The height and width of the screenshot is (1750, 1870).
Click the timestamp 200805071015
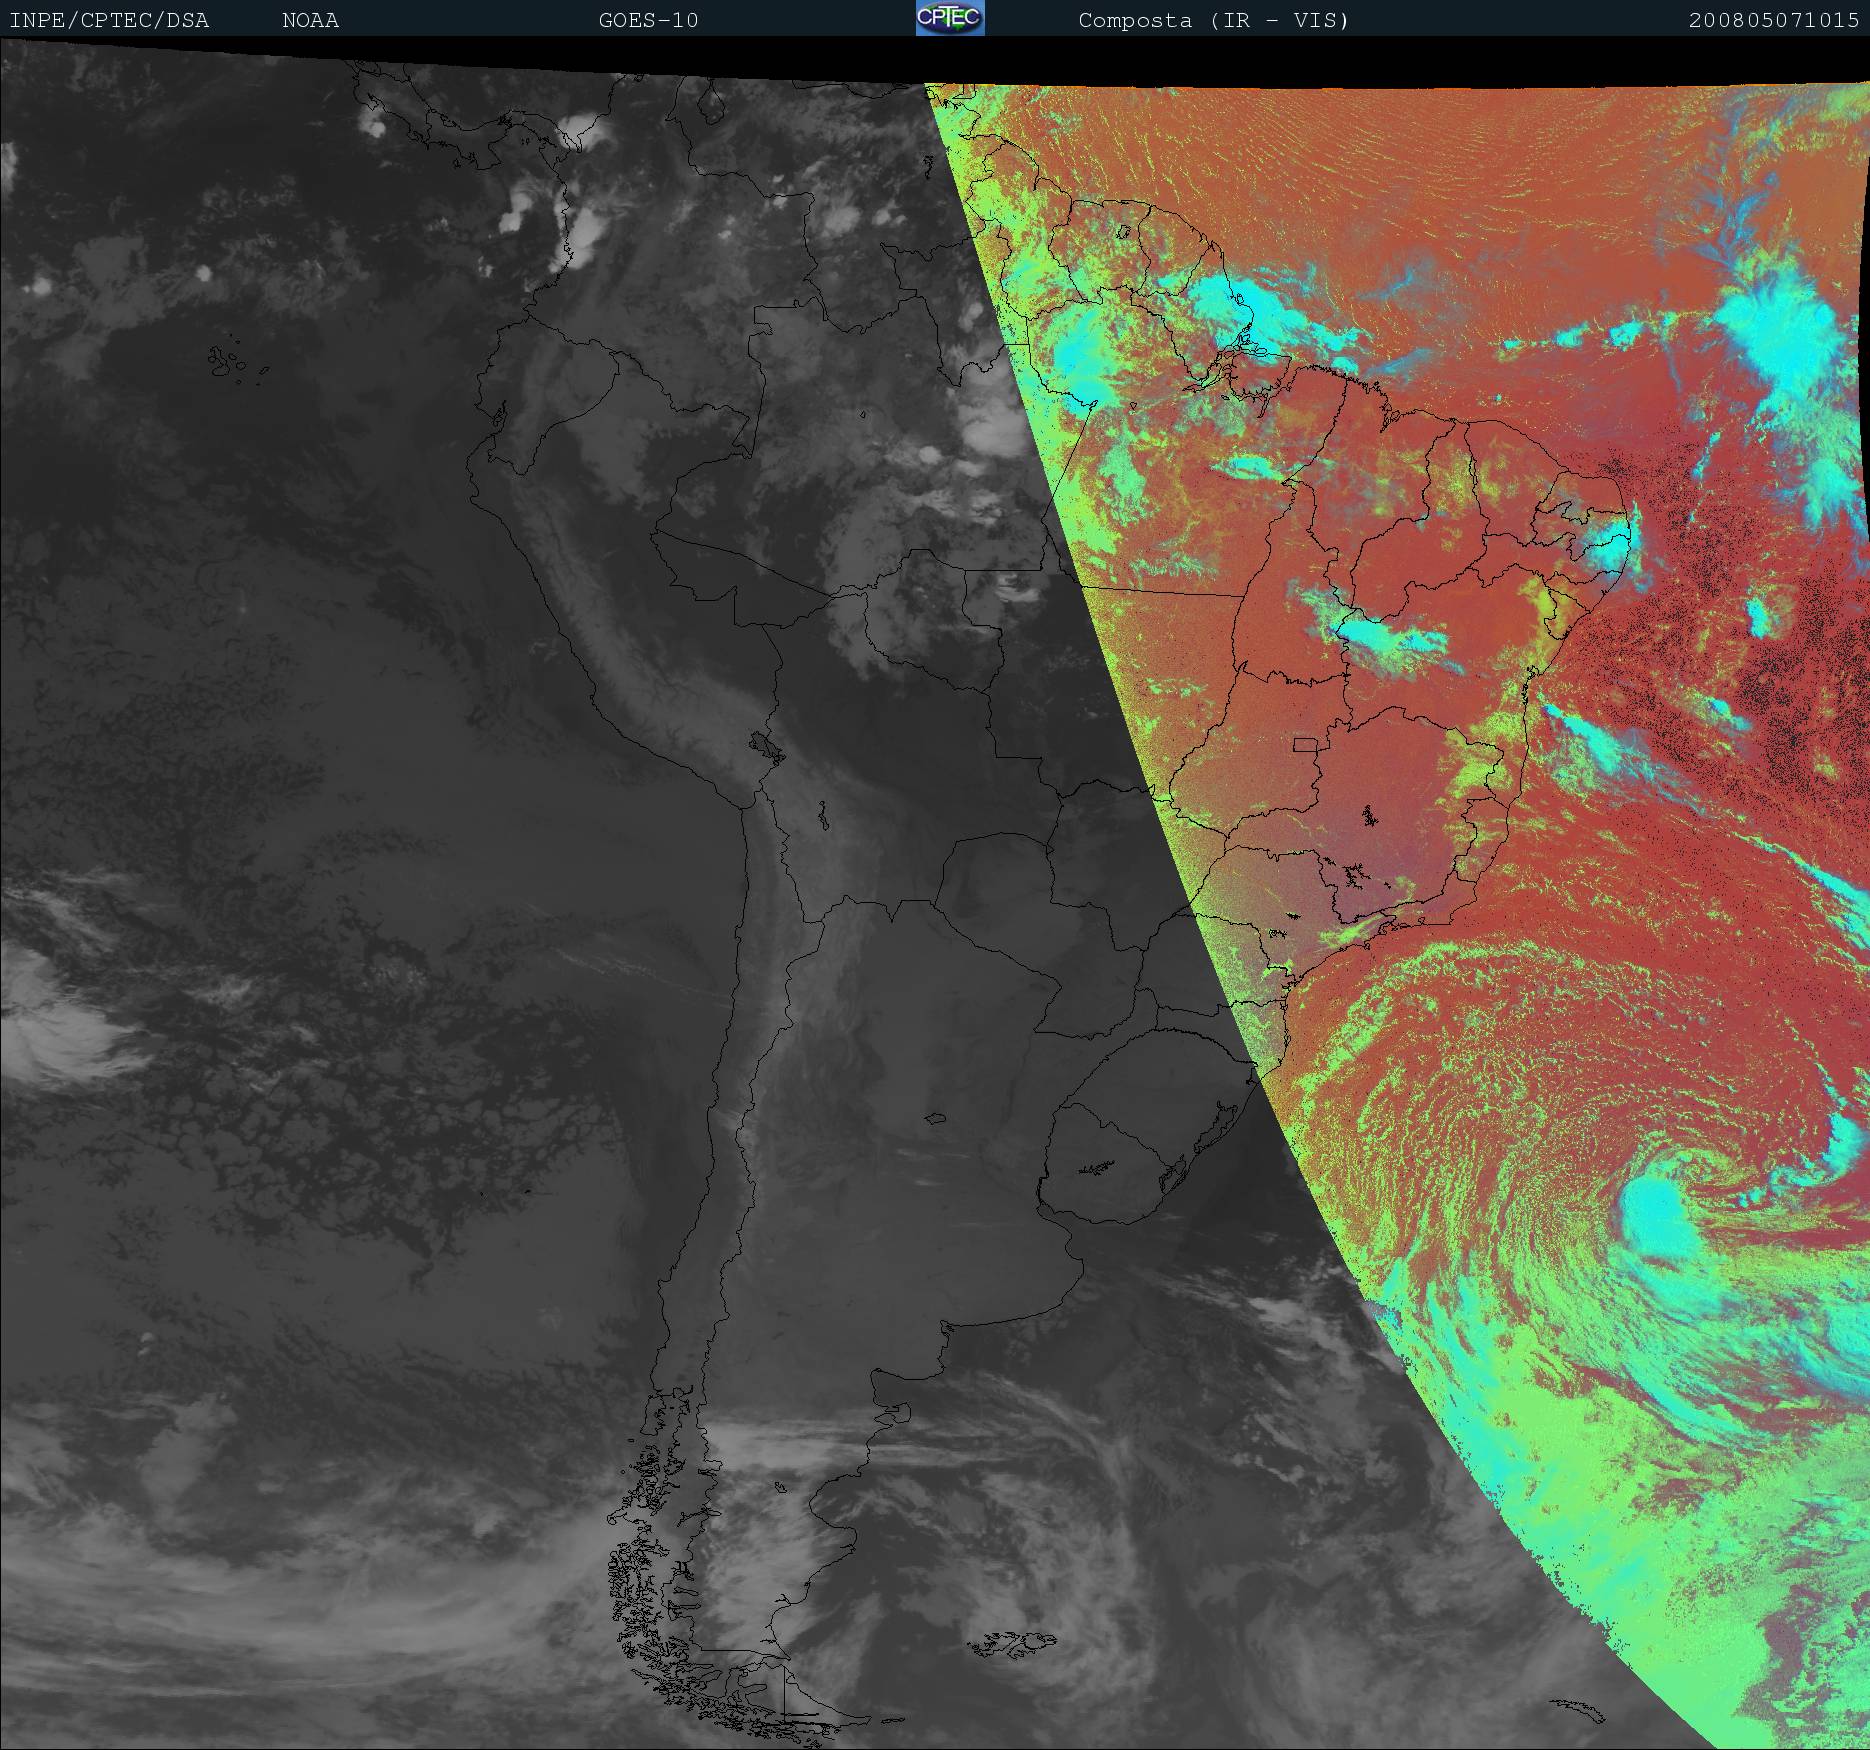coord(1774,20)
